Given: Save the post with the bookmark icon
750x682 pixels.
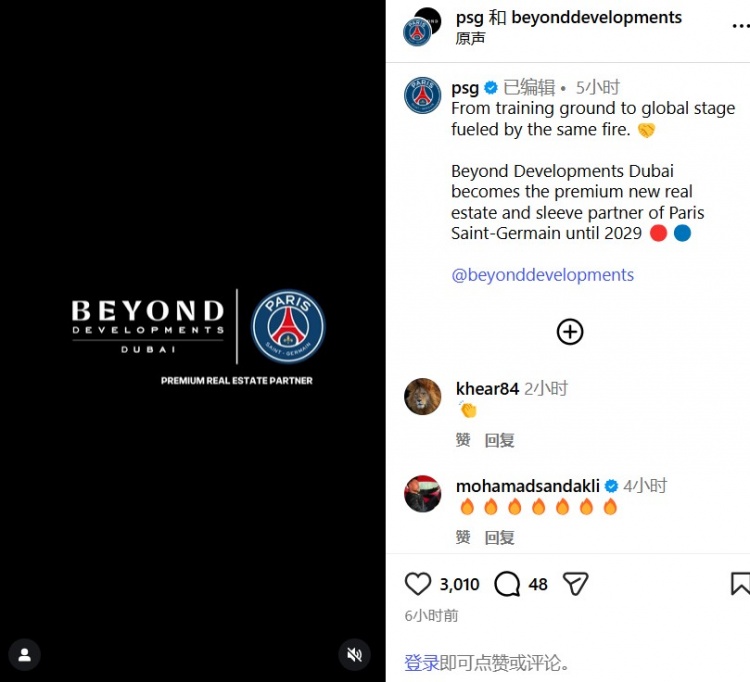Looking at the screenshot, I should pos(740,584).
